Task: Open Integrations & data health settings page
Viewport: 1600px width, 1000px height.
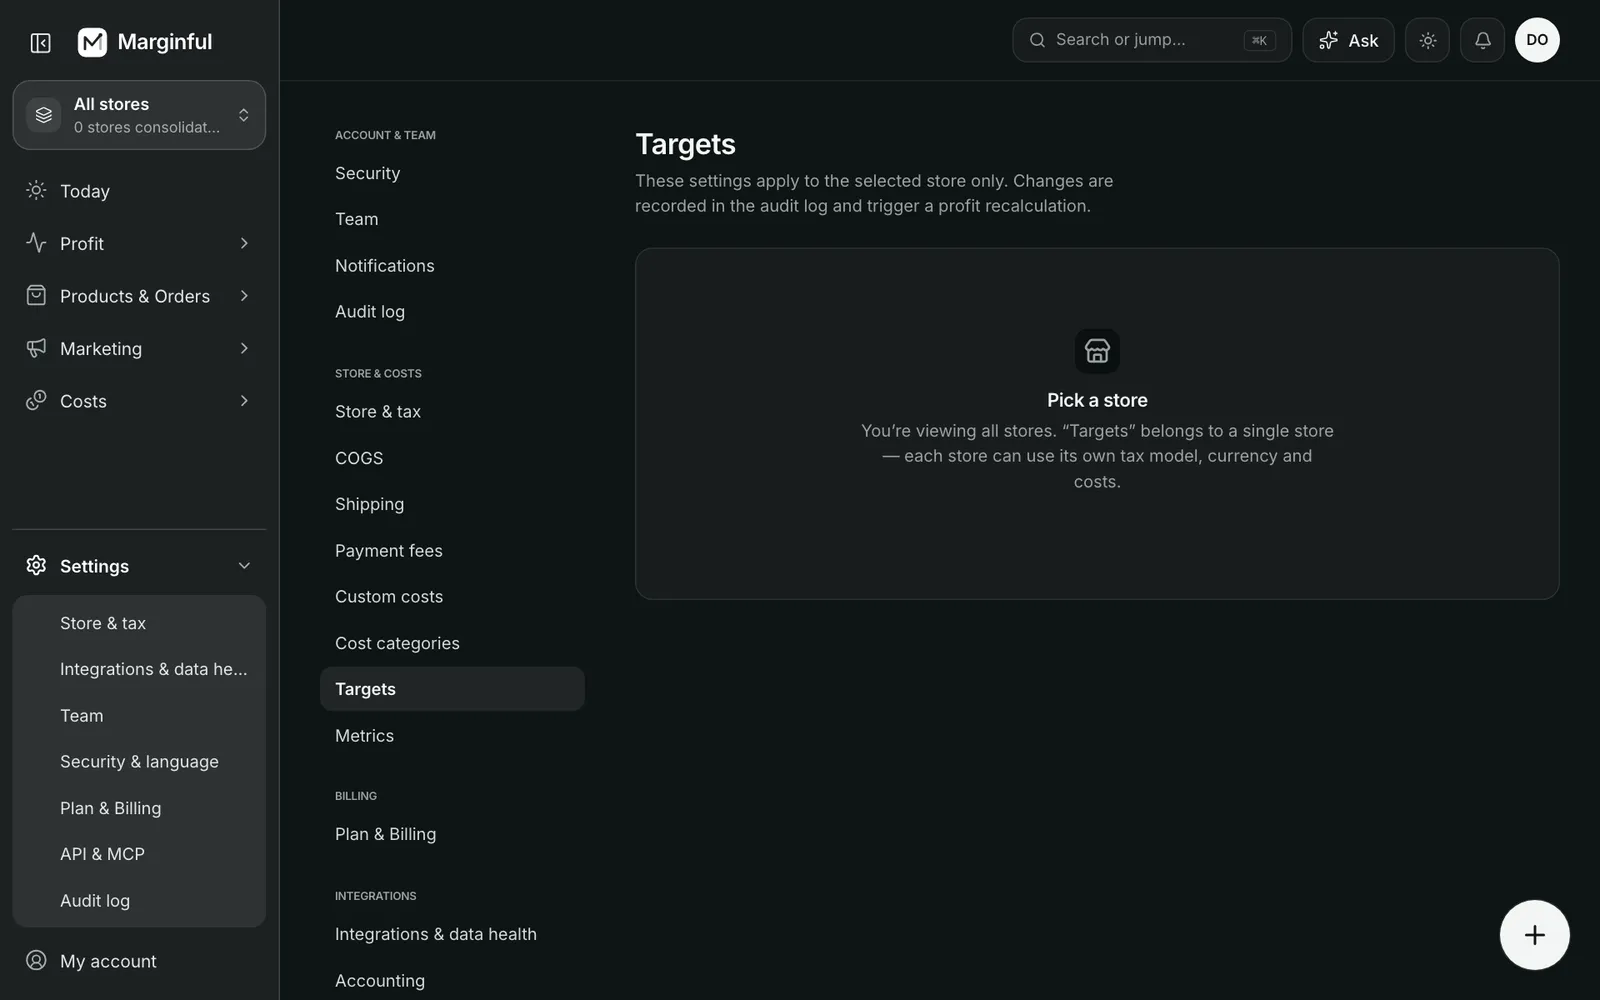Action: coord(452,934)
